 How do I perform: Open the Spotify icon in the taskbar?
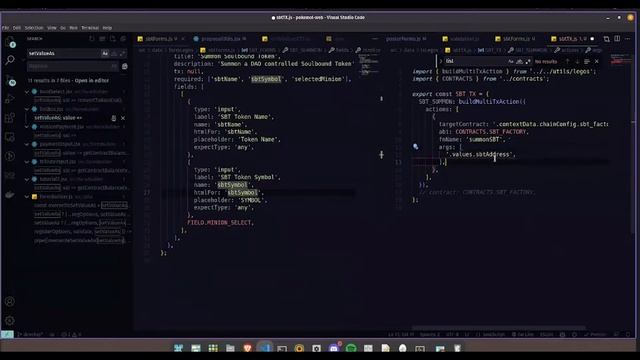tap(351, 348)
